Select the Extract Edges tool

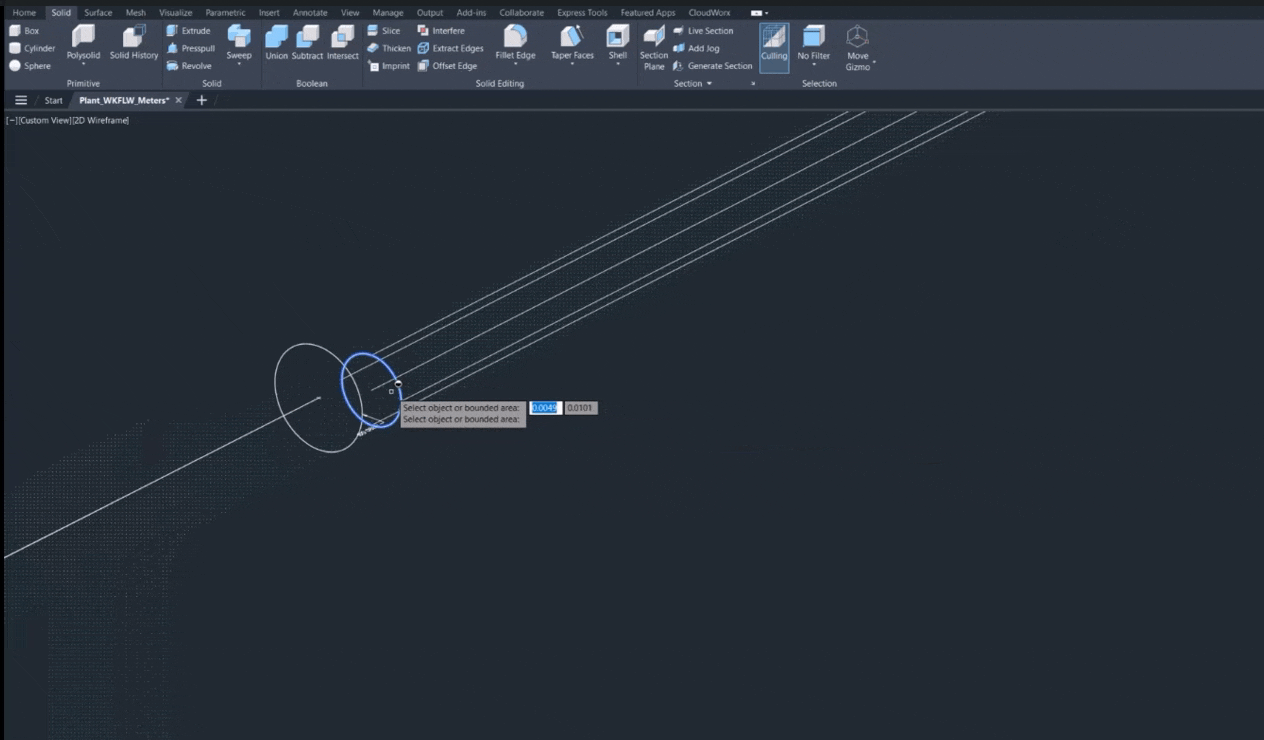click(450, 48)
